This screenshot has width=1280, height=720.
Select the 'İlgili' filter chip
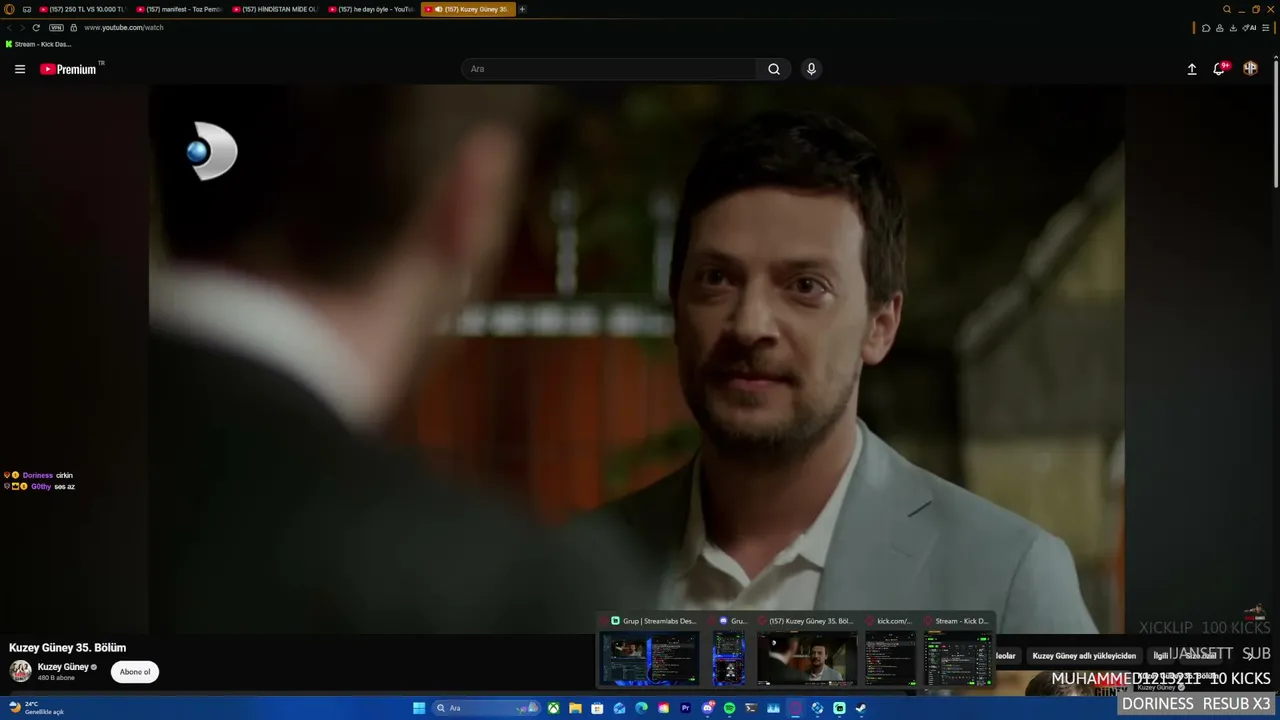1161,656
